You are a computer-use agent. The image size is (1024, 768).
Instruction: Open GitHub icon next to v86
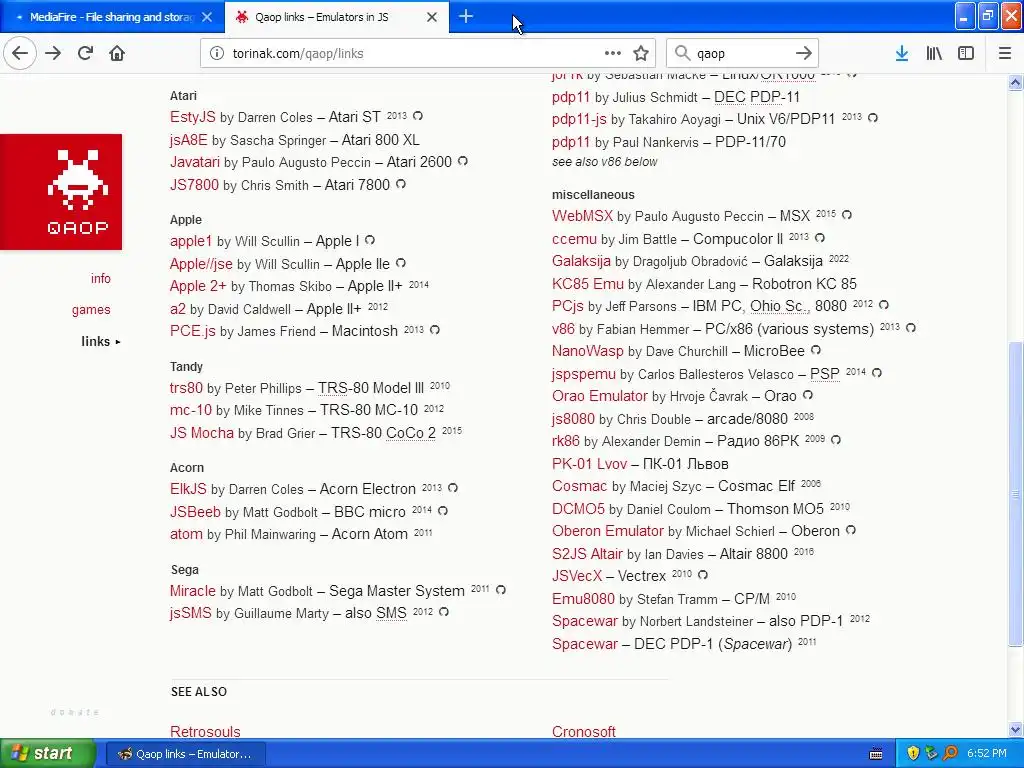[x=911, y=328]
